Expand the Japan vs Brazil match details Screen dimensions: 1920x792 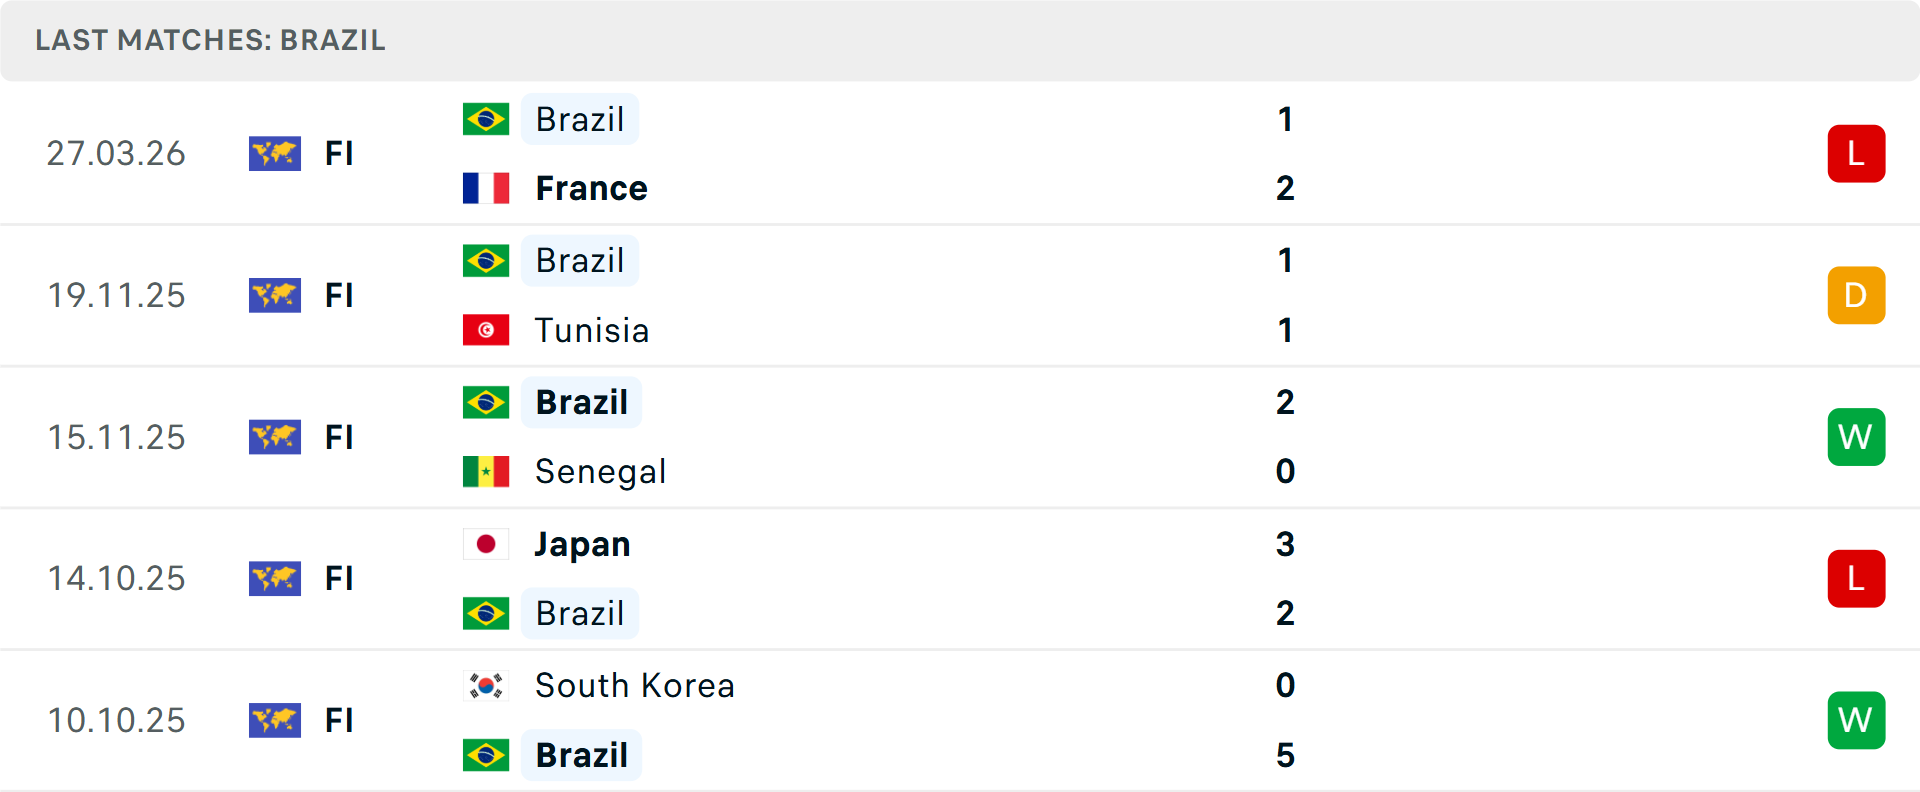(x=960, y=578)
